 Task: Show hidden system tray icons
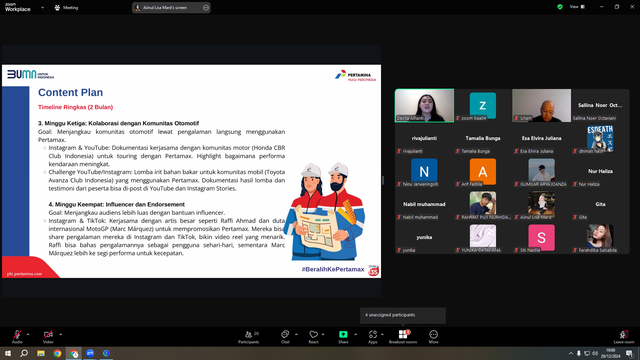point(571,353)
